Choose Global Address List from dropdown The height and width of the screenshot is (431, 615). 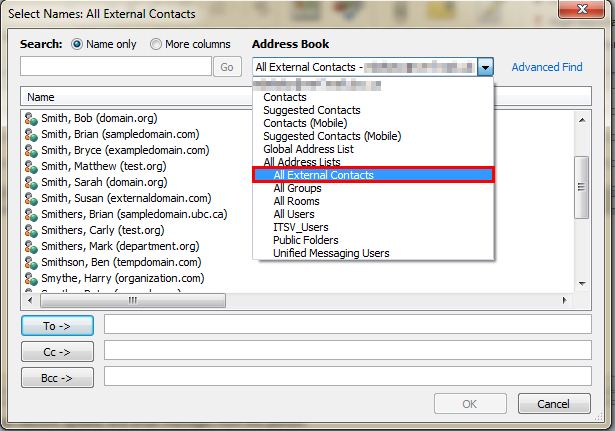tap(308, 149)
